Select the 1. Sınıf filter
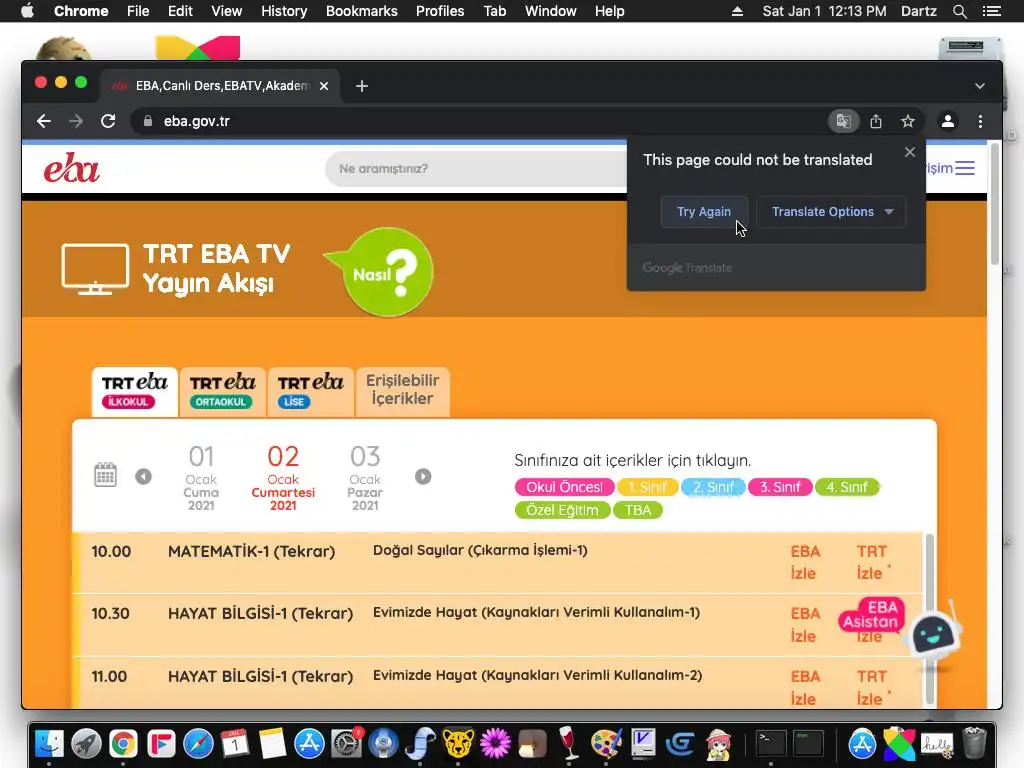 click(x=647, y=487)
